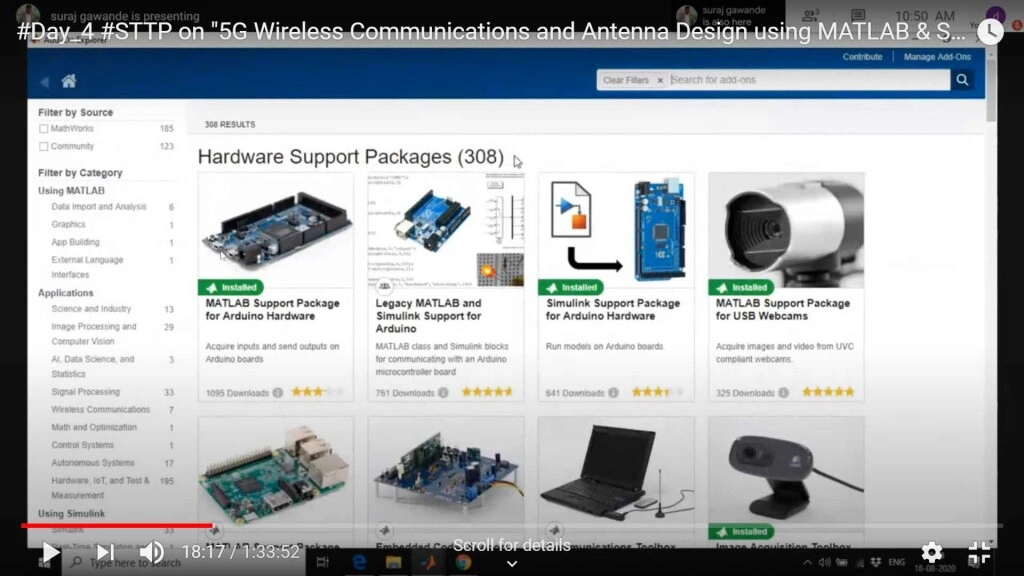The height and width of the screenshot is (576, 1024).
Task: Open Legacy MATLAB and Simulink Support for Arduino
Action: click(x=428, y=316)
